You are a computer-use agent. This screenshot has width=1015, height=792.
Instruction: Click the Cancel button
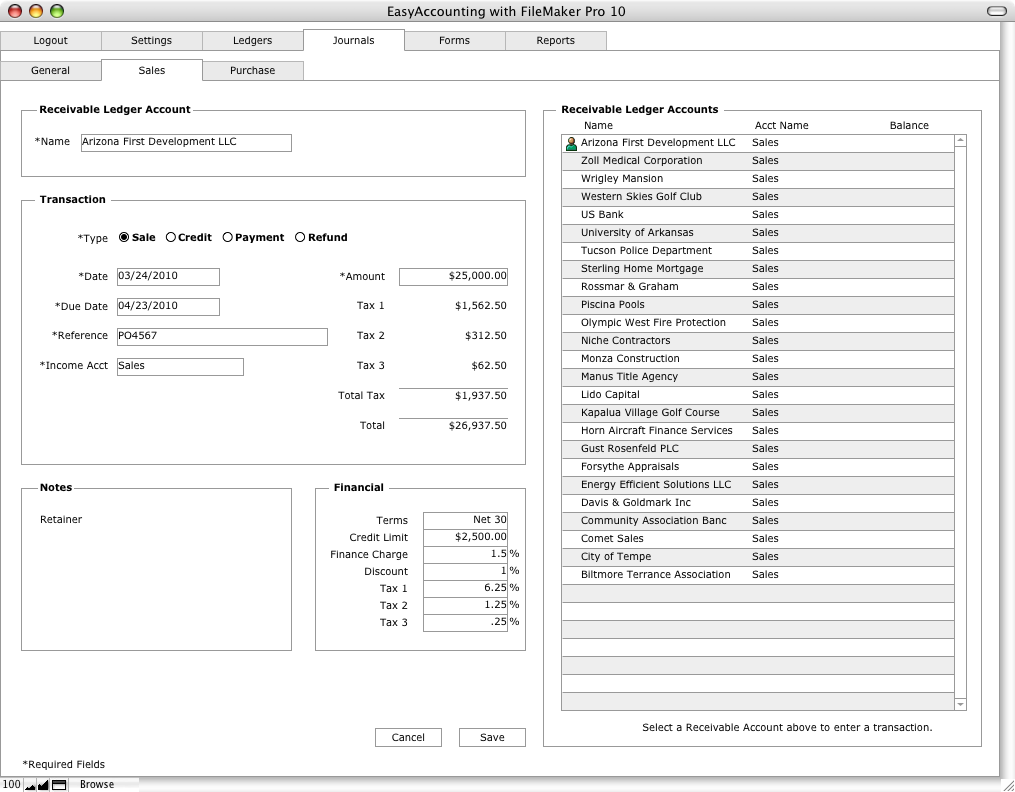point(408,738)
